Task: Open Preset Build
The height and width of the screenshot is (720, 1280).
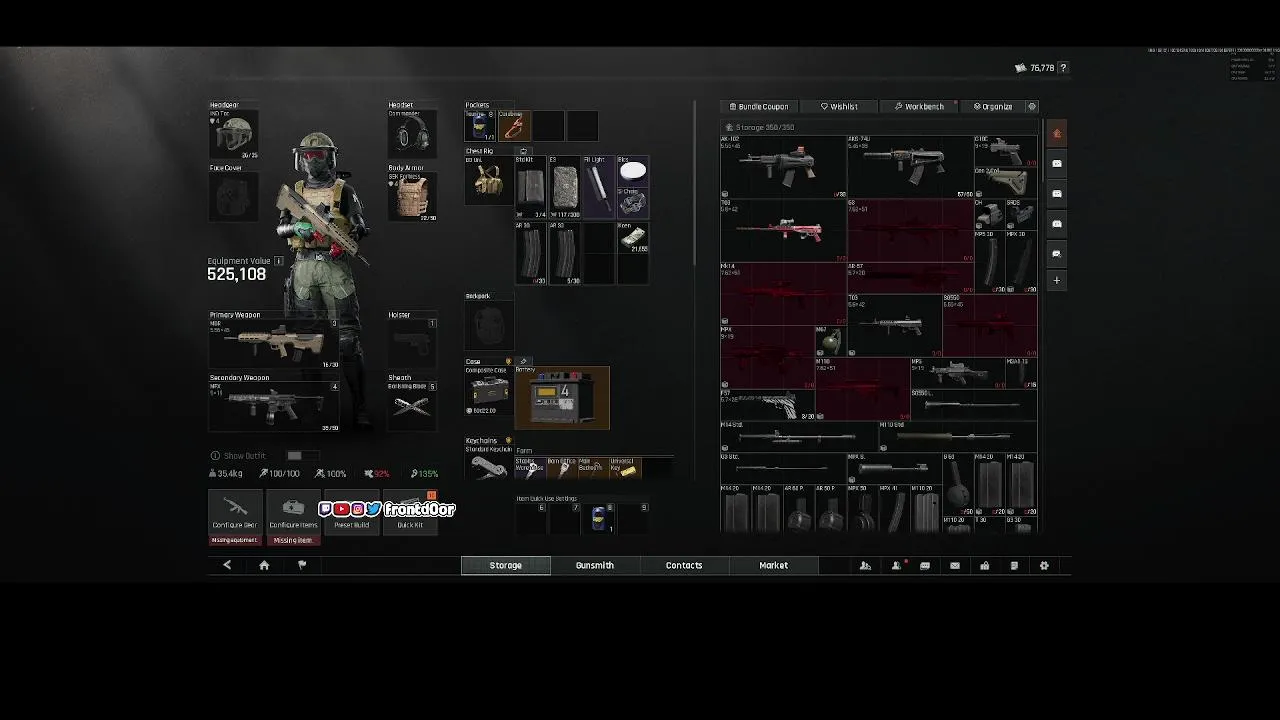Action: point(351,513)
